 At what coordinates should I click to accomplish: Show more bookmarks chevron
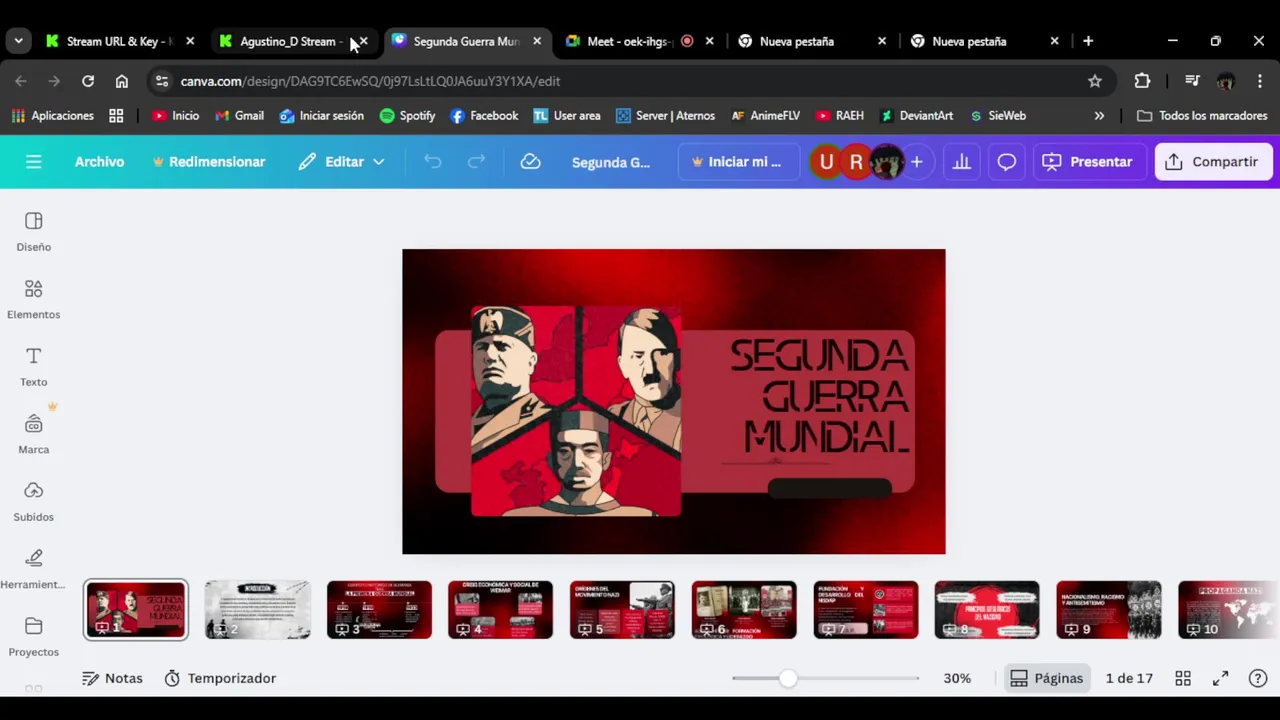point(1099,116)
